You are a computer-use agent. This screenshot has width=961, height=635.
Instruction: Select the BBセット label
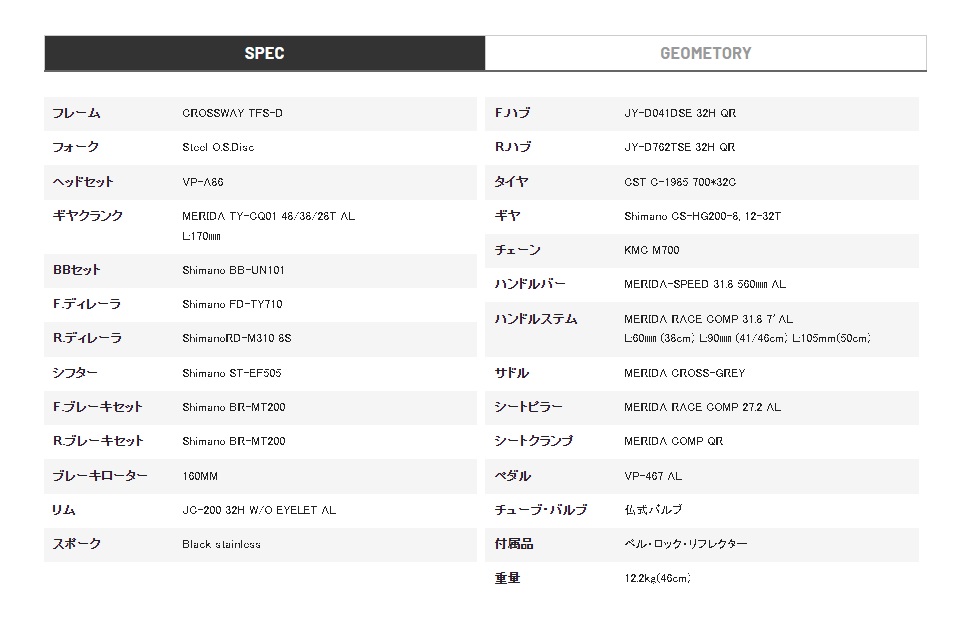(x=77, y=270)
